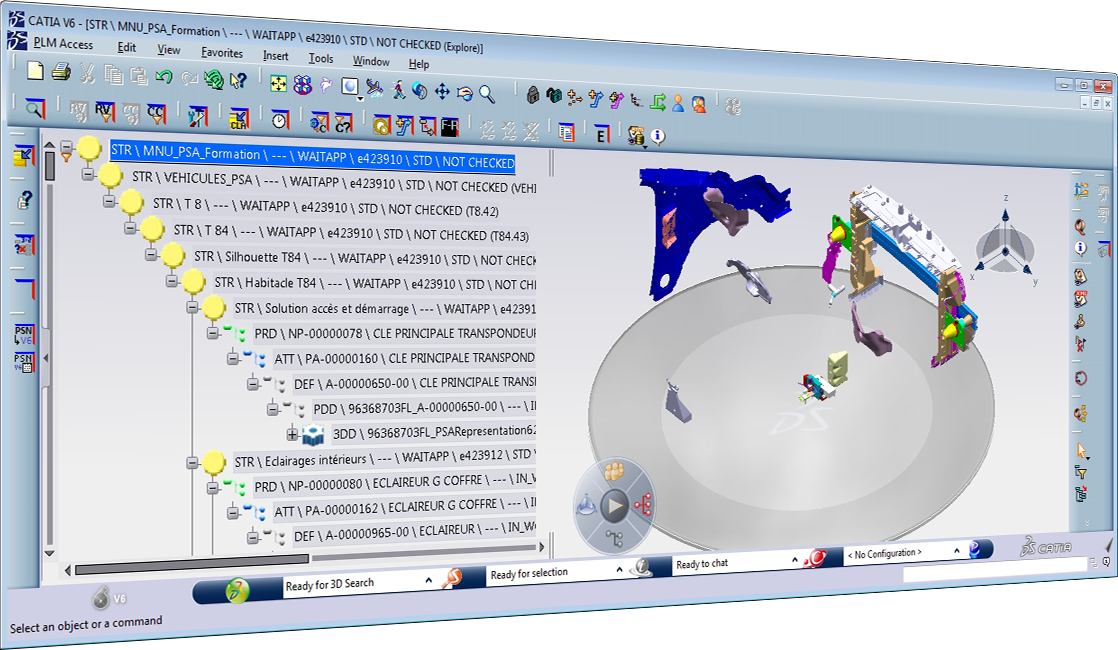This screenshot has height=650, width=1118.
Task: Collapse the STR \ VEHICULES_PSA node
Action: point(88,174)
